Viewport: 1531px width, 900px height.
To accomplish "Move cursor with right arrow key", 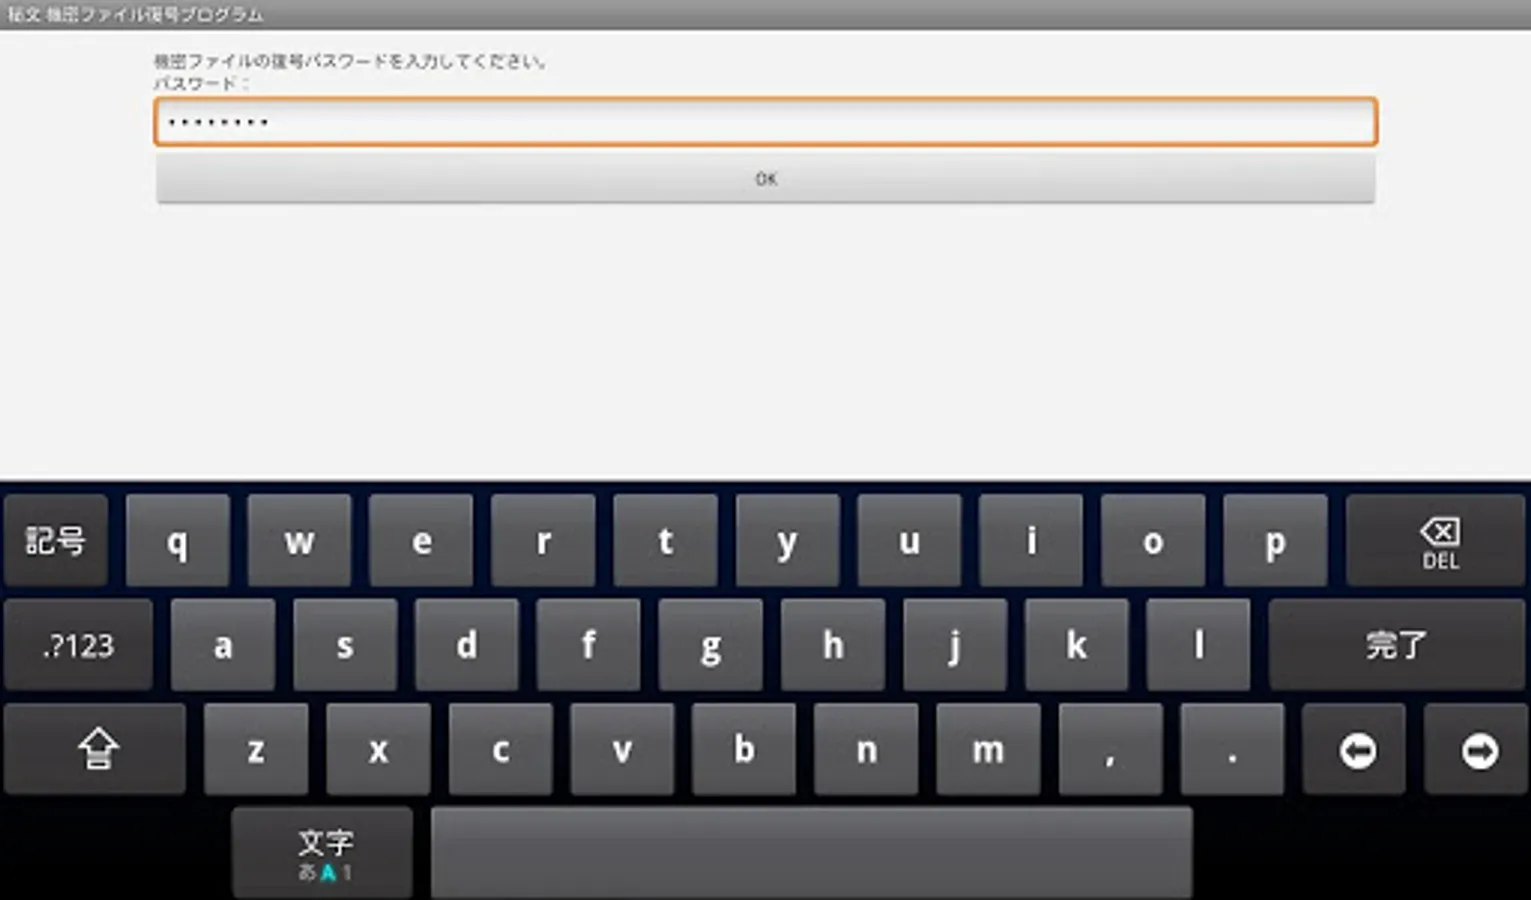I will click(1477, 749).
